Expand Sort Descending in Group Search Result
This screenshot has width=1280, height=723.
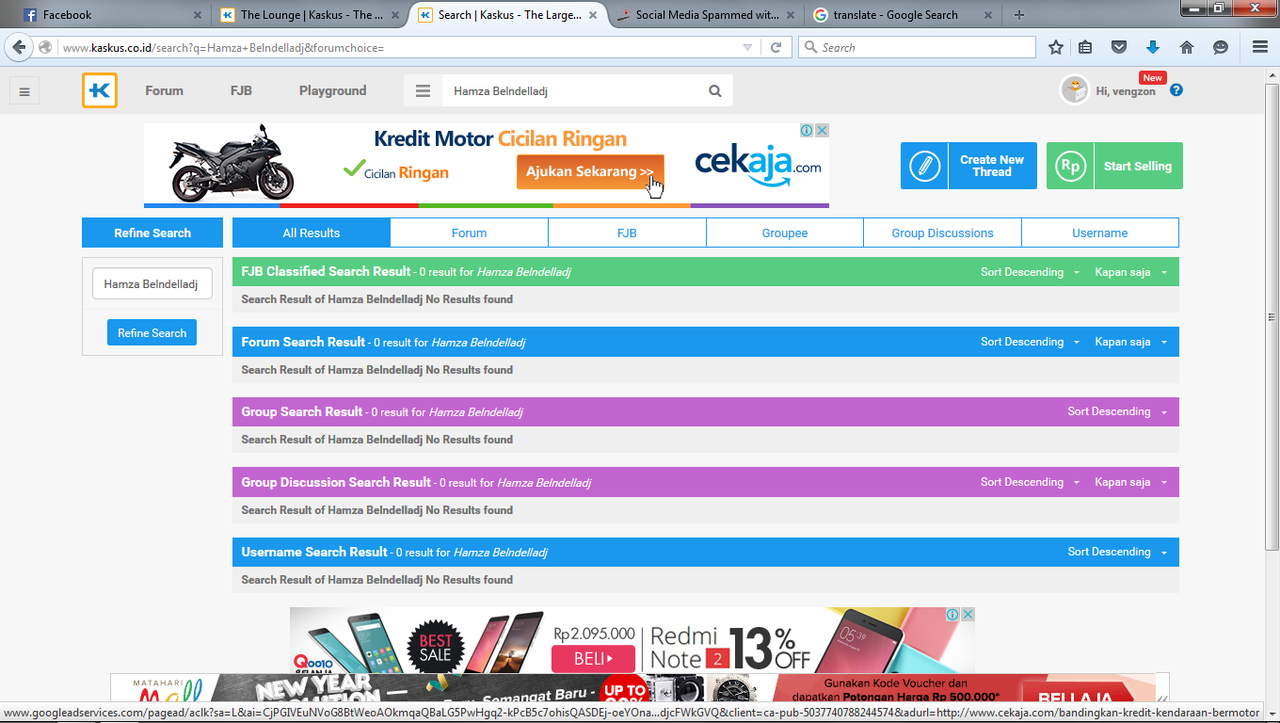[x=1117, y=412]
